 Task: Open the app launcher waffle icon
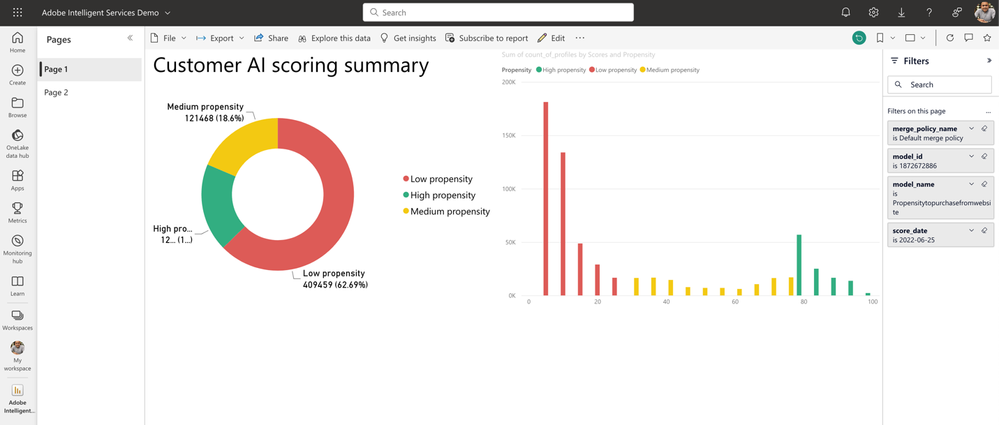17,13
